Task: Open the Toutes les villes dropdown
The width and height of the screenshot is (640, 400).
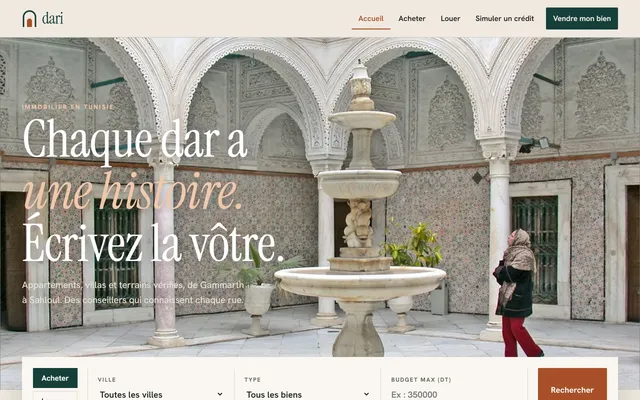Action: [x=161, y=394]
